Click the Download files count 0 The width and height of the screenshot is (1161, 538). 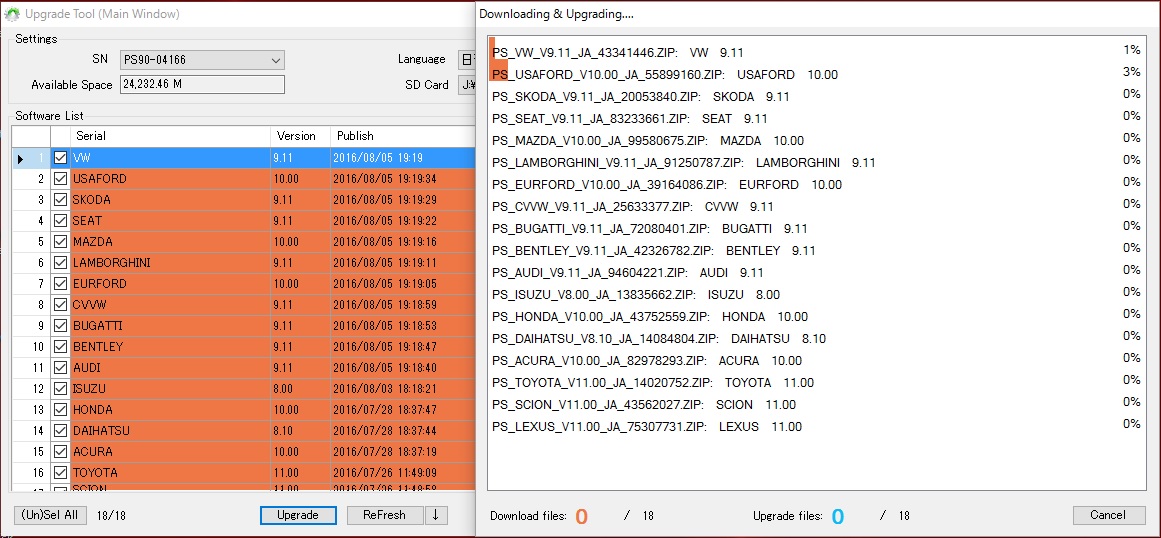[x=582, y=516]
